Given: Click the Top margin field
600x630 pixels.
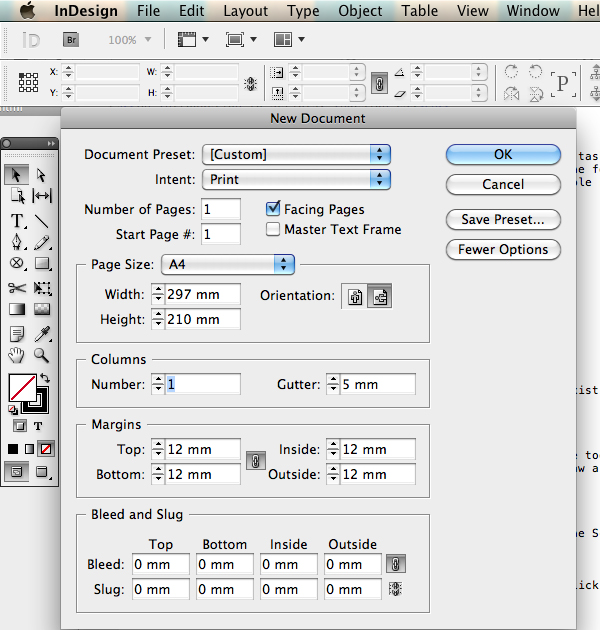Looking at the screenshot, I should (203, 449).
